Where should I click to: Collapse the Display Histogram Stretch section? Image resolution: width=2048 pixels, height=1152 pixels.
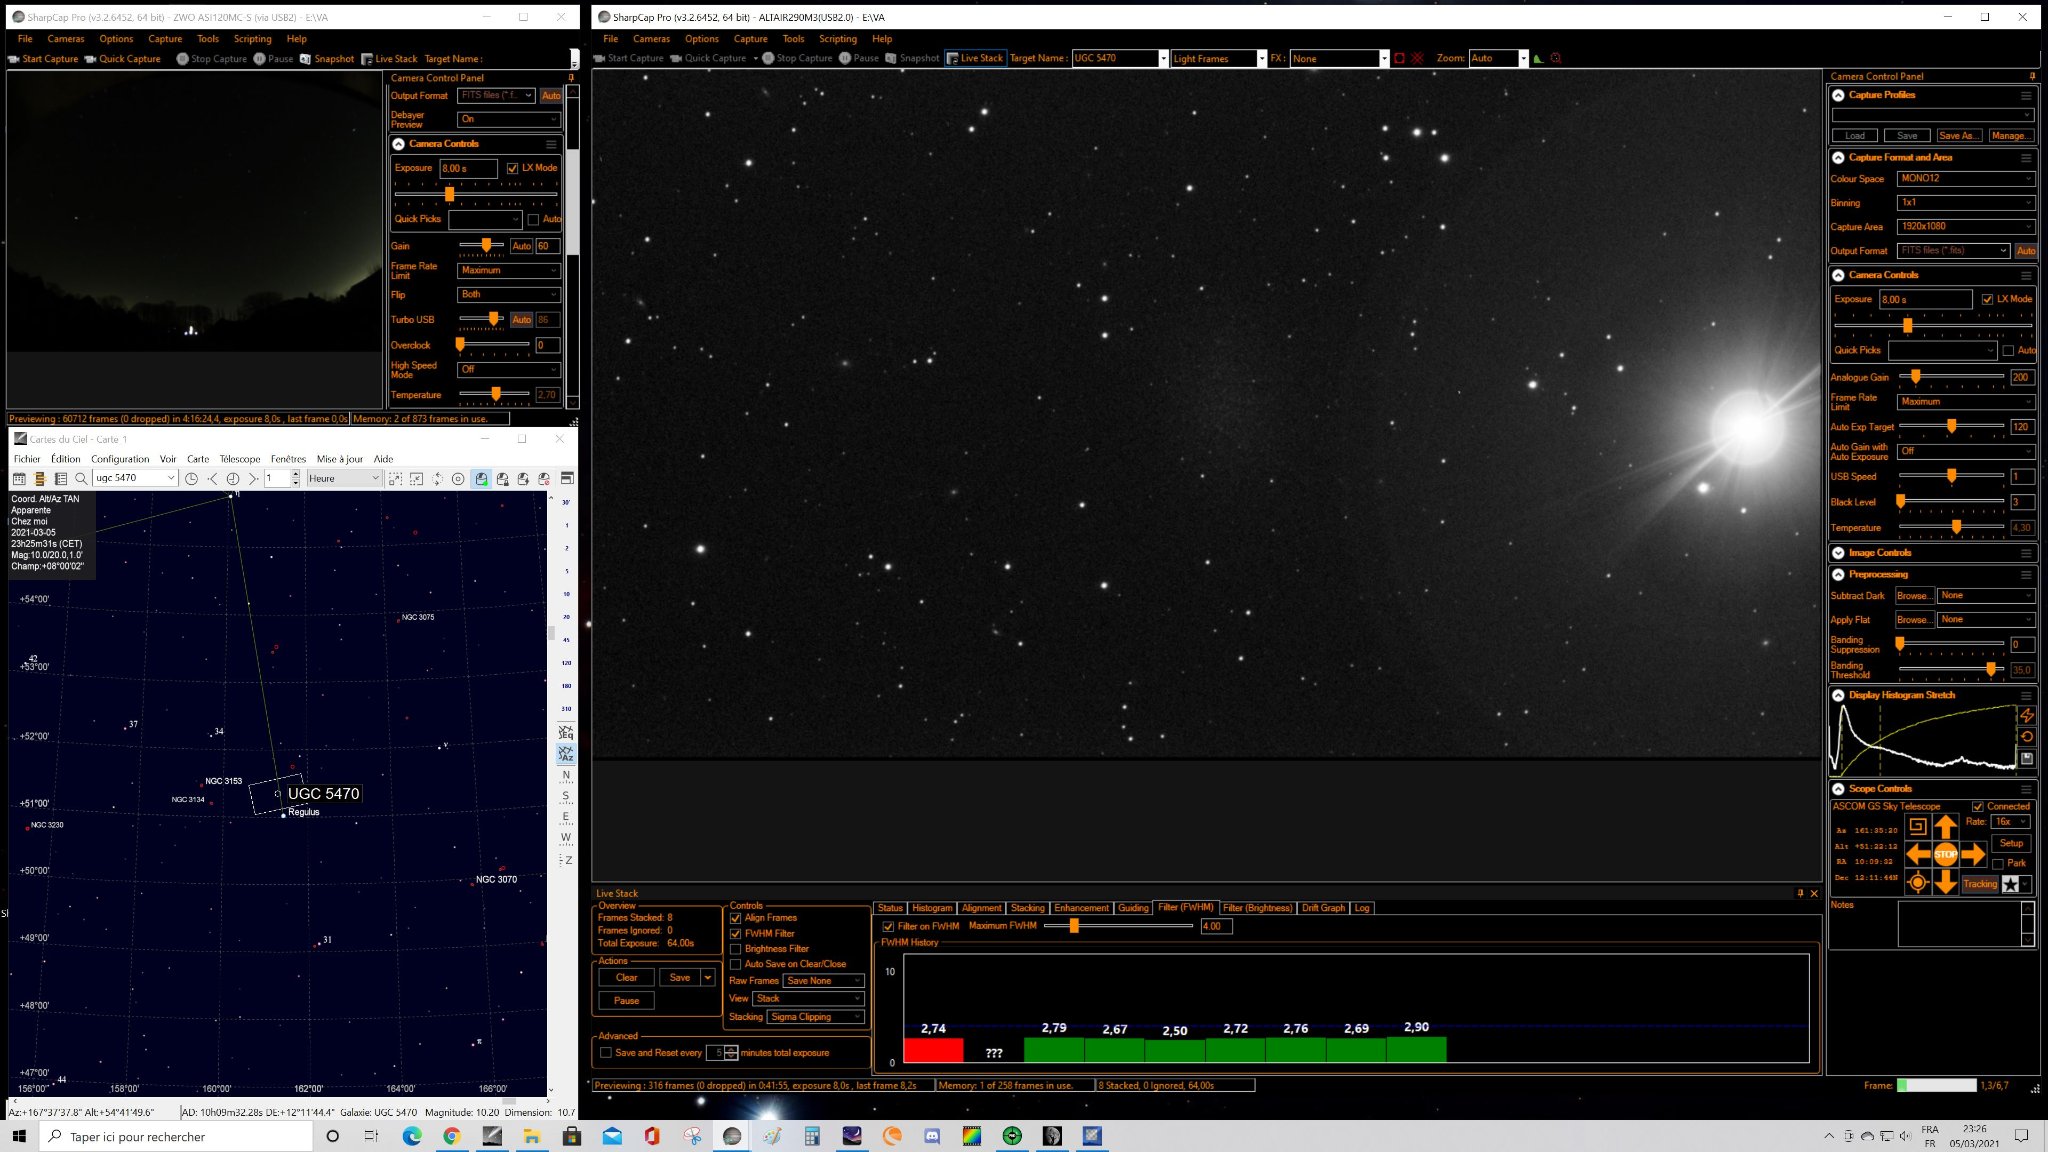tap(1838, 695)
